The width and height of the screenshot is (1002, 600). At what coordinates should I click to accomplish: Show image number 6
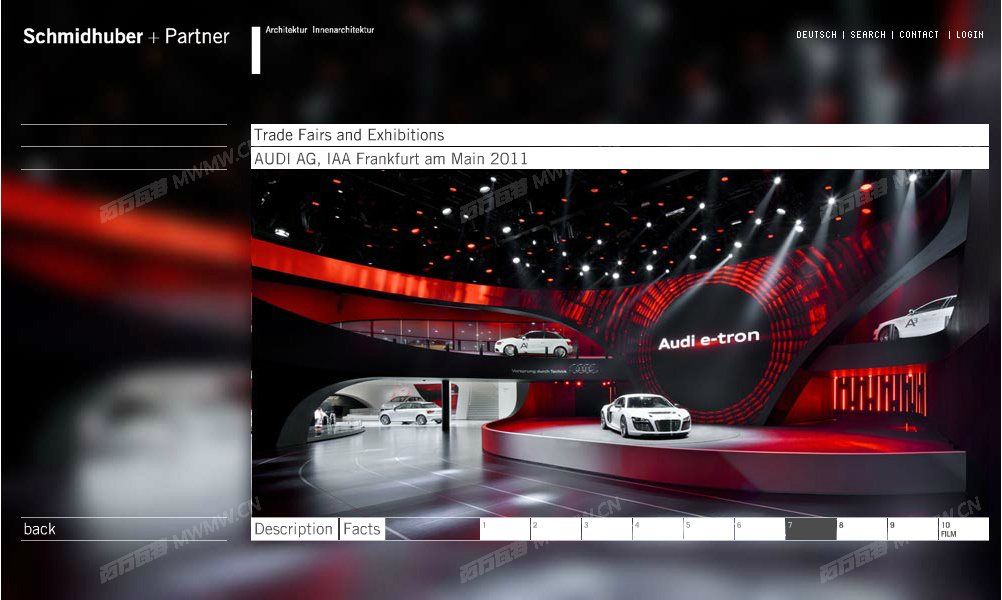coord(760,529)
